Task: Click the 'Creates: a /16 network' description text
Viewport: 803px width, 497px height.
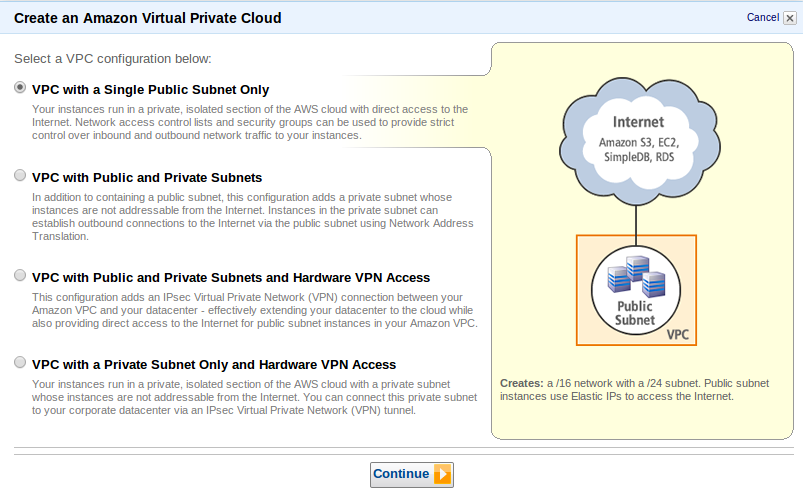Action: 635,390
